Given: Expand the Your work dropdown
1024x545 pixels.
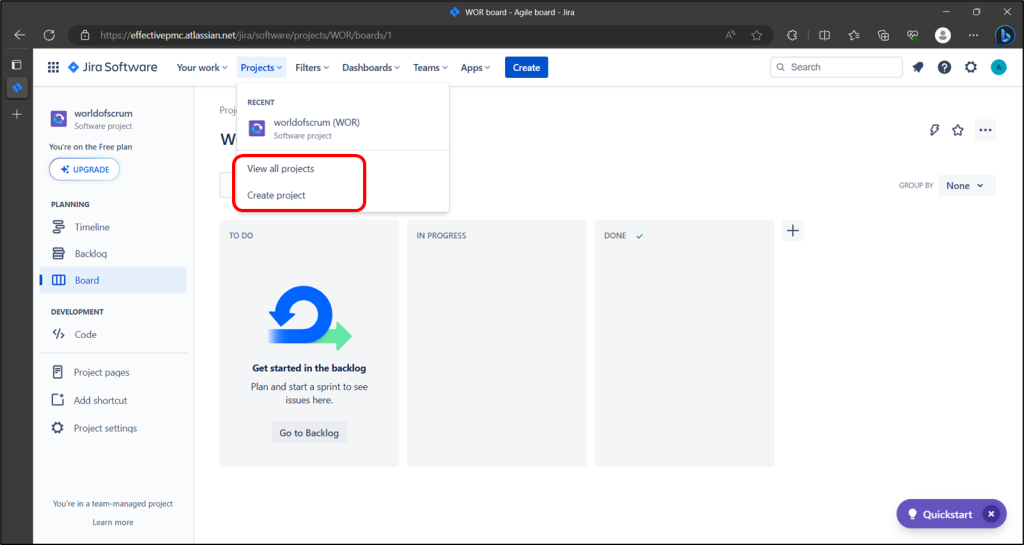Looking at the screenshot, I should 202,67.
